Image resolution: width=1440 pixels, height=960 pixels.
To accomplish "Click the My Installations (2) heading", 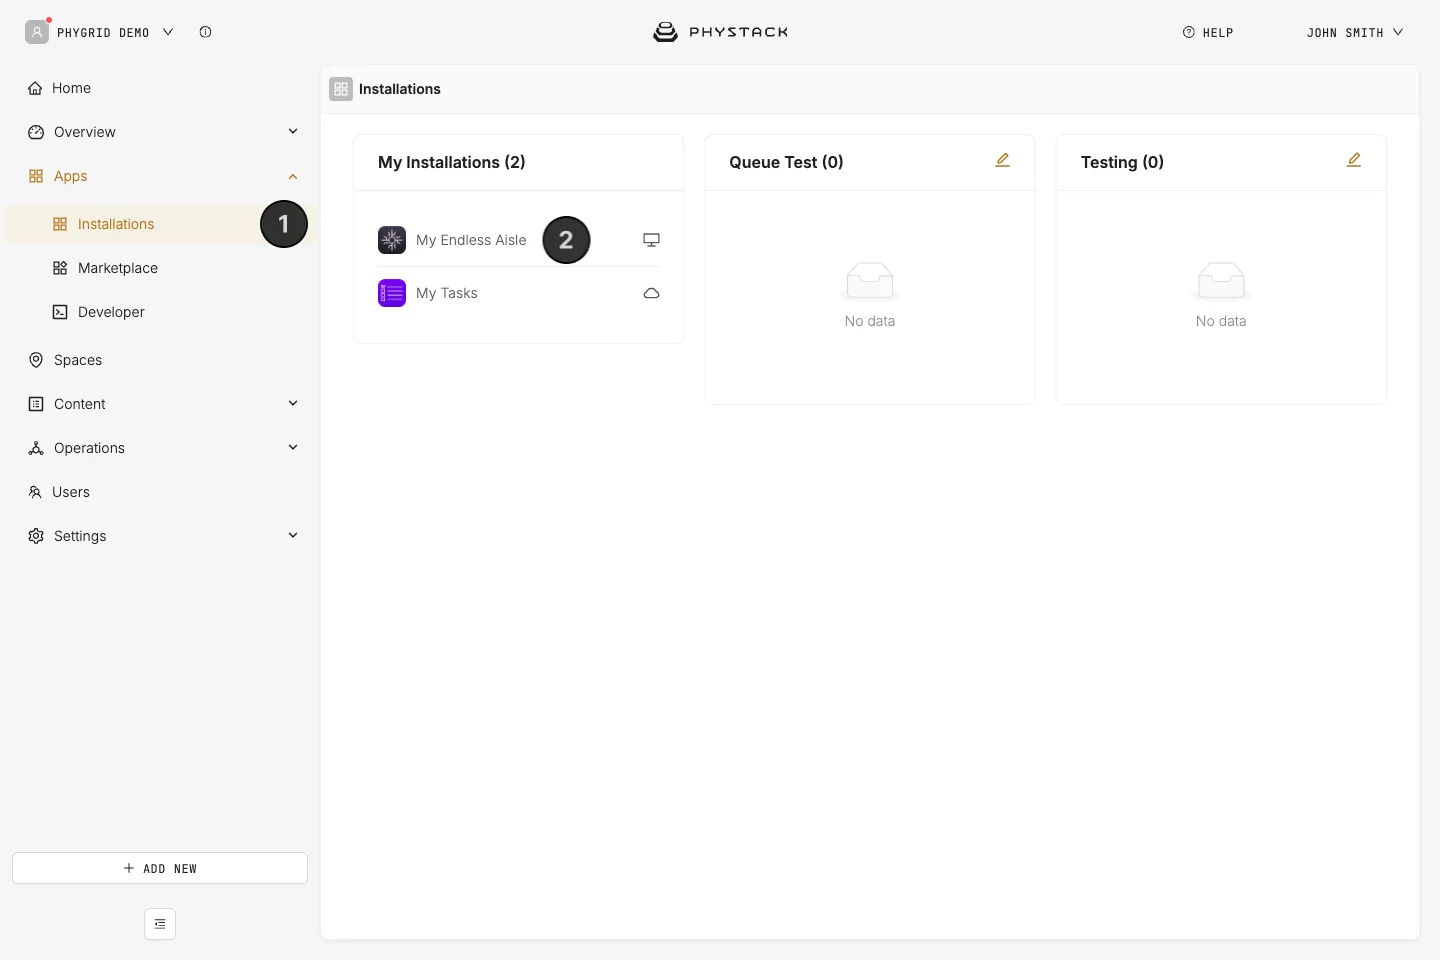I will (x=452, y=162).
